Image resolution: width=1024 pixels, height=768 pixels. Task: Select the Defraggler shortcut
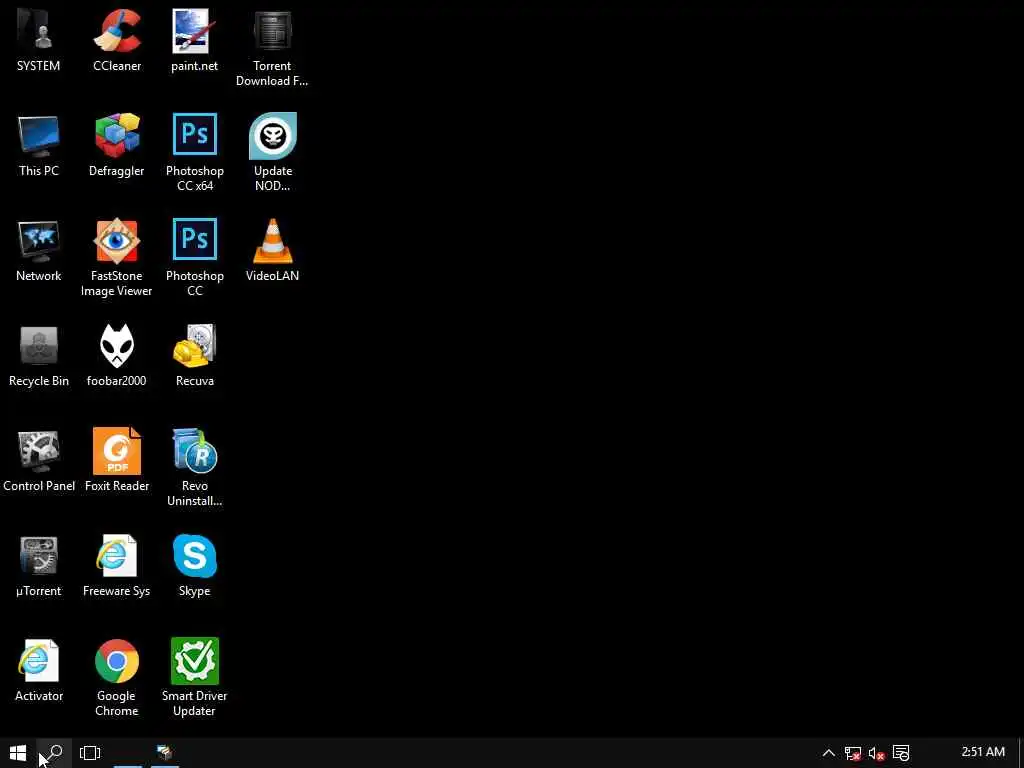coord(117,145)
